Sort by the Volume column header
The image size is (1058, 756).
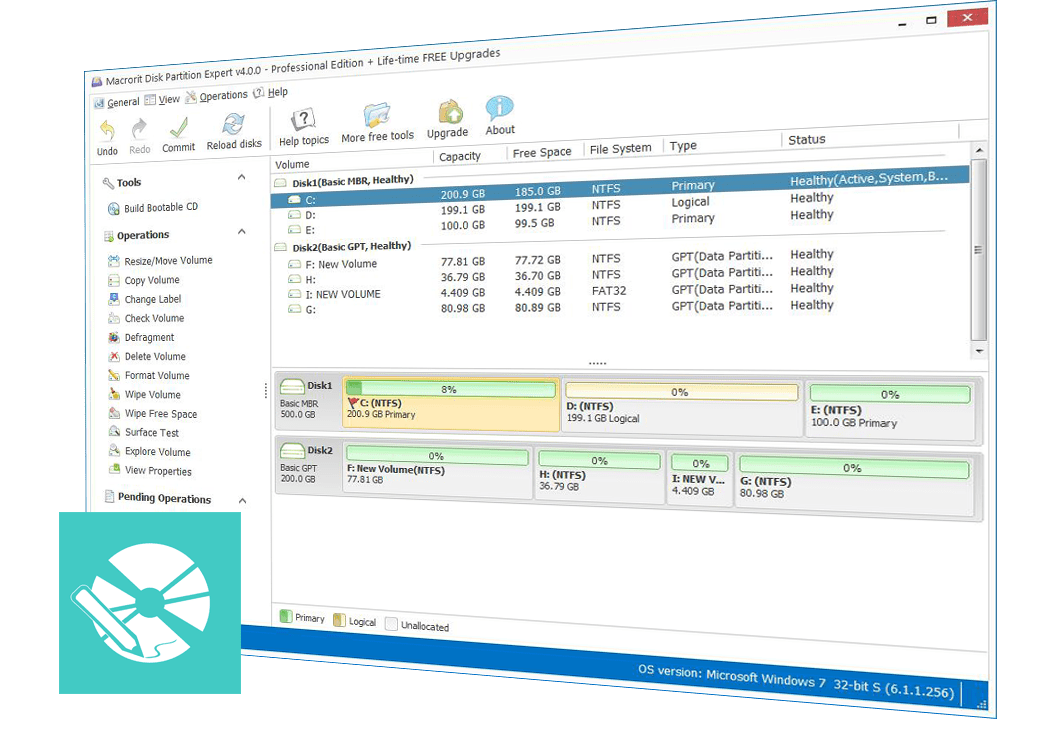pyautogui.click(x=292, y=164)
